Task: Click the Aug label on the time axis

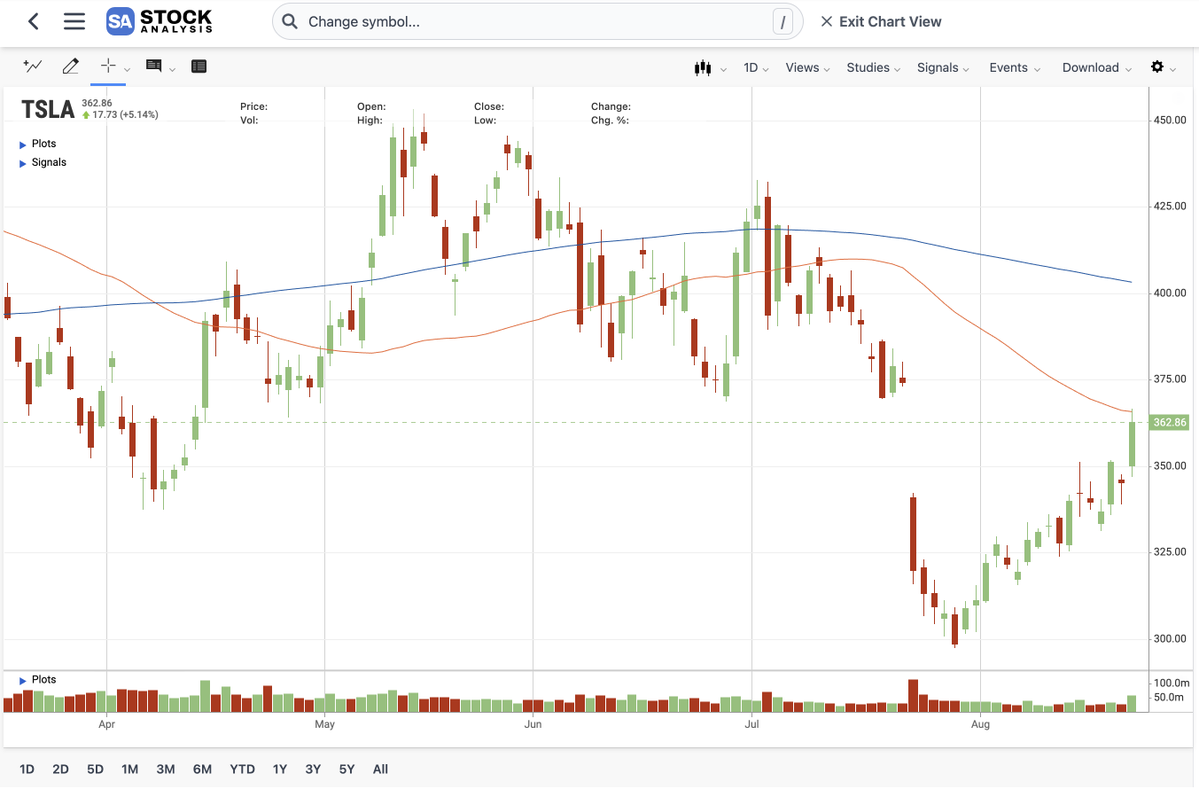Action: [980, 724]
